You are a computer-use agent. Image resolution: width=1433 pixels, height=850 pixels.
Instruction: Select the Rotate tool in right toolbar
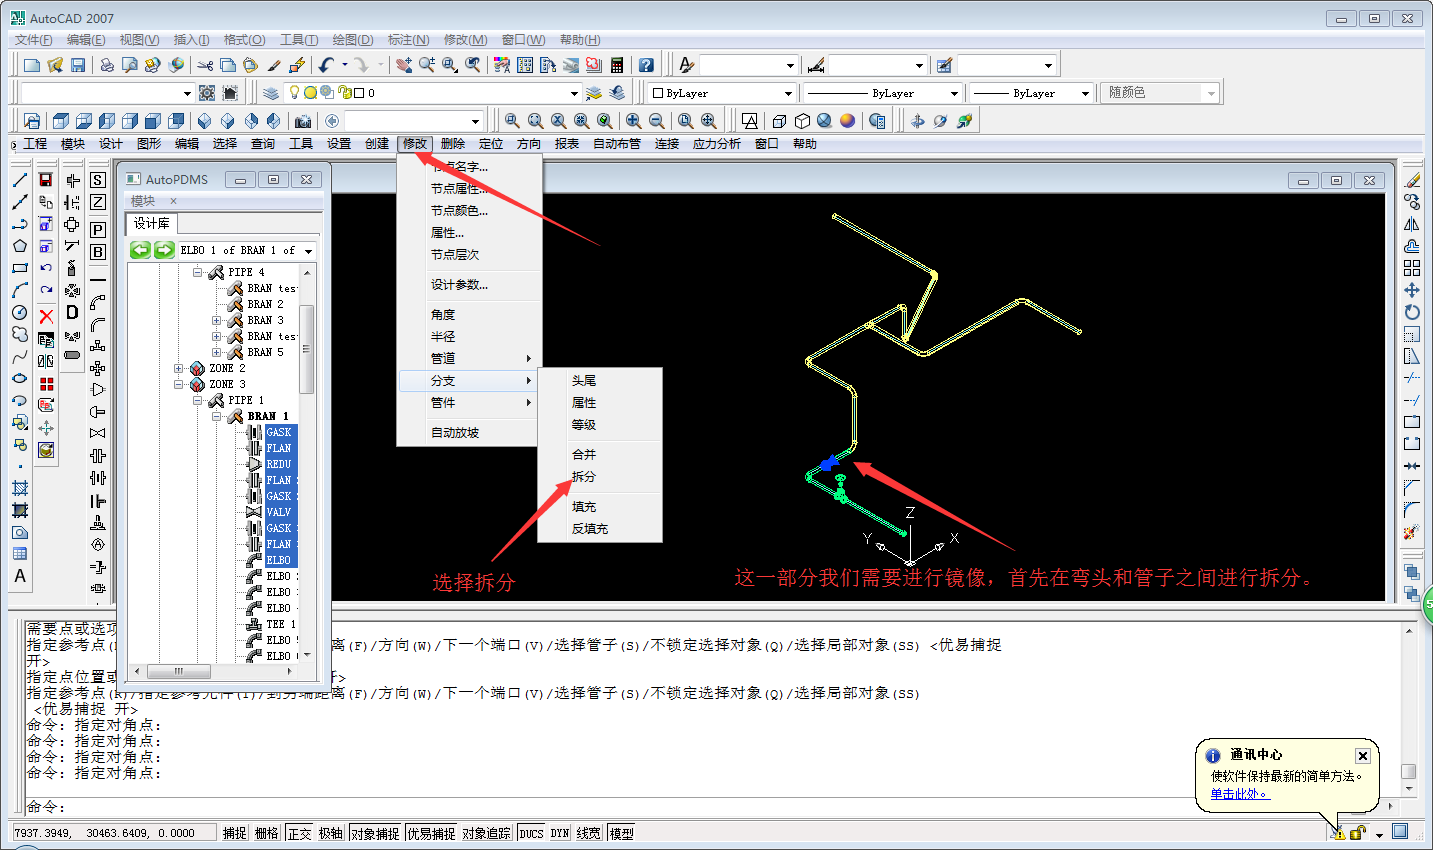coord(1411,312)
